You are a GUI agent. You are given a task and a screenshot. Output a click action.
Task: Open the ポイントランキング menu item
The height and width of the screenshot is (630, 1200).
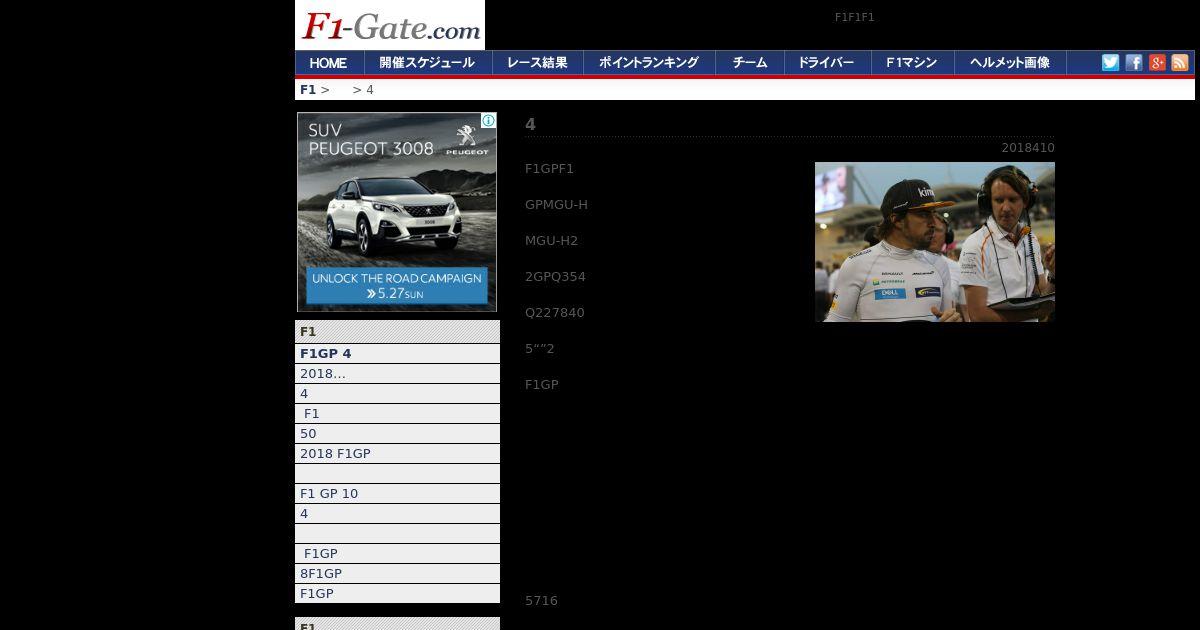click(x=649, y=63)
